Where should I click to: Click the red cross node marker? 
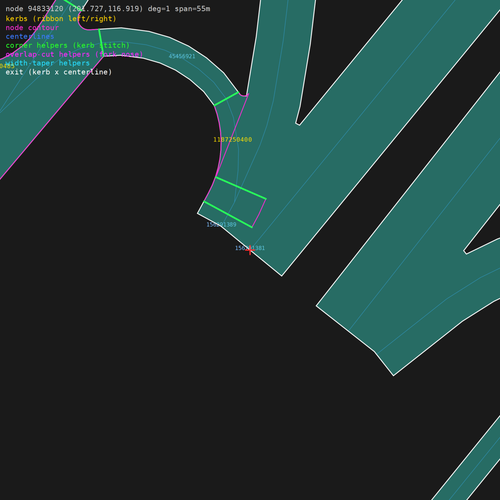[x=250, y=250]
